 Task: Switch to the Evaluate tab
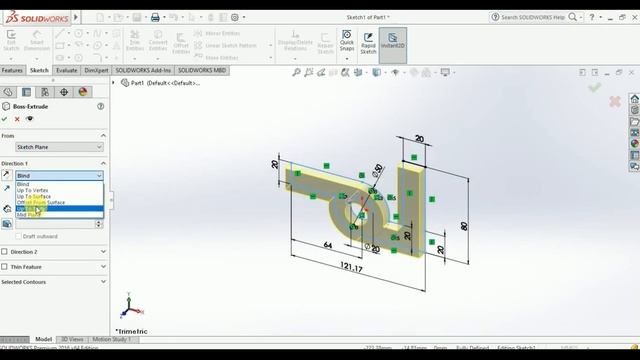coord(67,70)
